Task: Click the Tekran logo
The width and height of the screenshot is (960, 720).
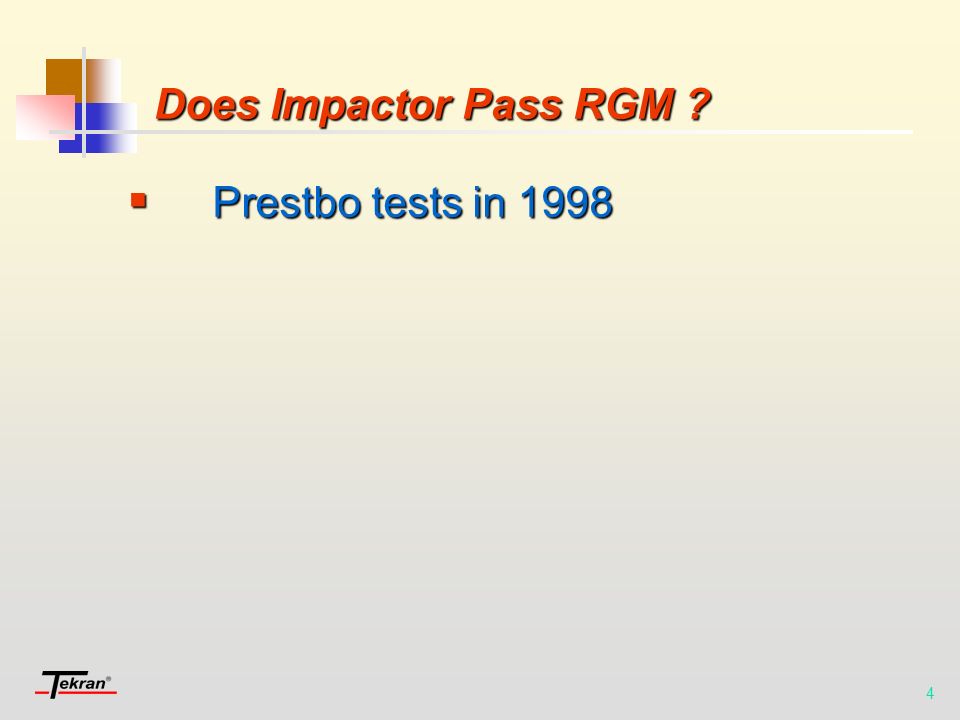Action: [76, 684]
